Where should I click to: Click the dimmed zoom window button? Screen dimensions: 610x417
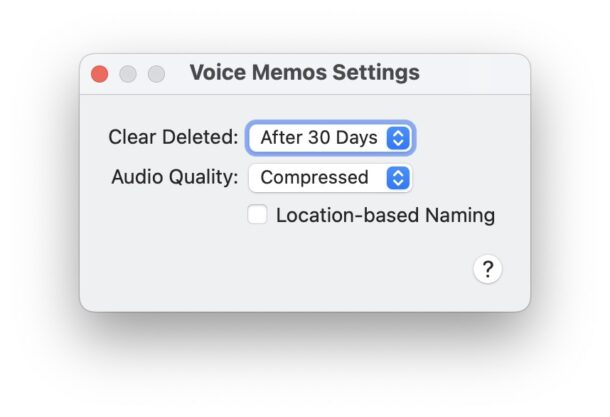156,74
